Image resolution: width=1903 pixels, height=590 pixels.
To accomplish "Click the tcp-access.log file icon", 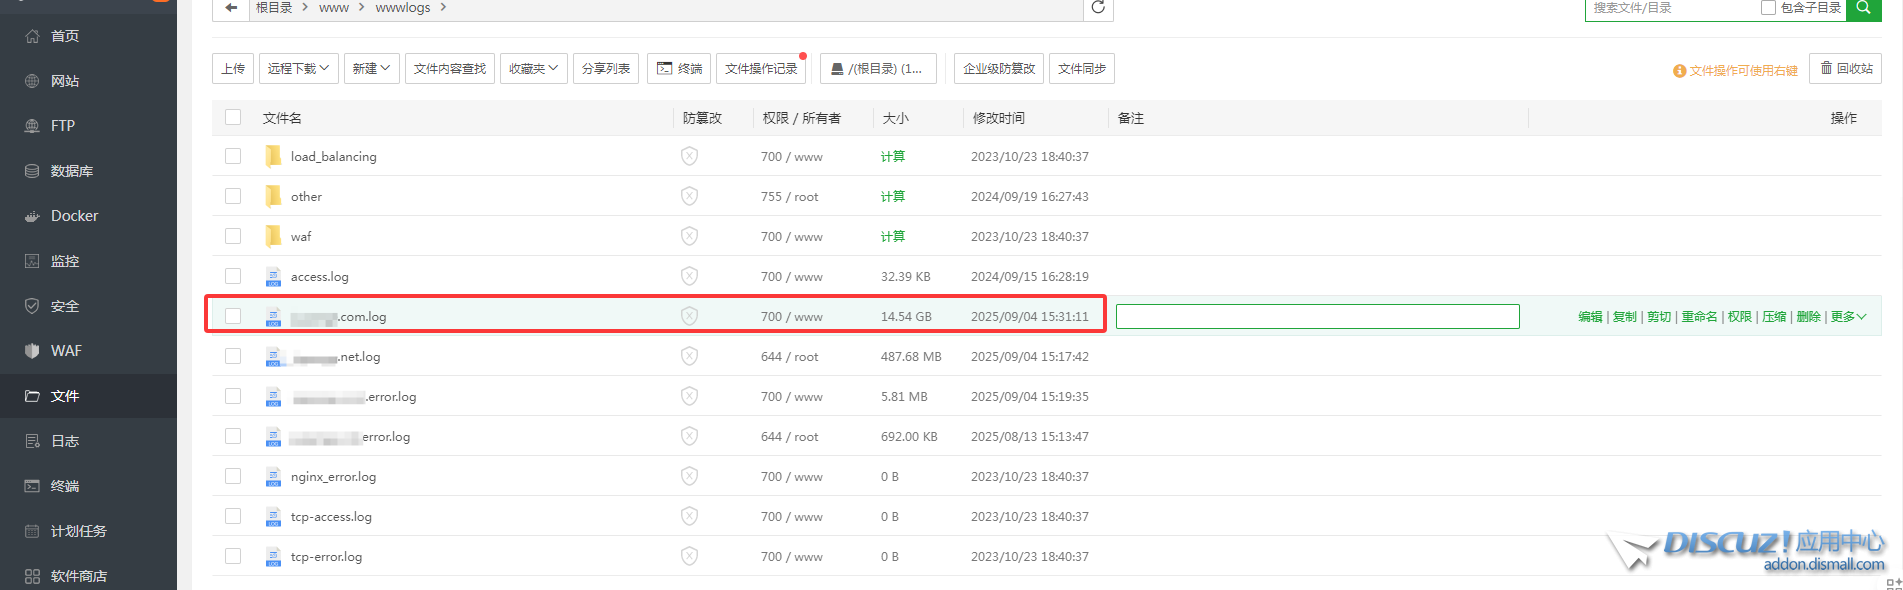I will tap(273, 517).
